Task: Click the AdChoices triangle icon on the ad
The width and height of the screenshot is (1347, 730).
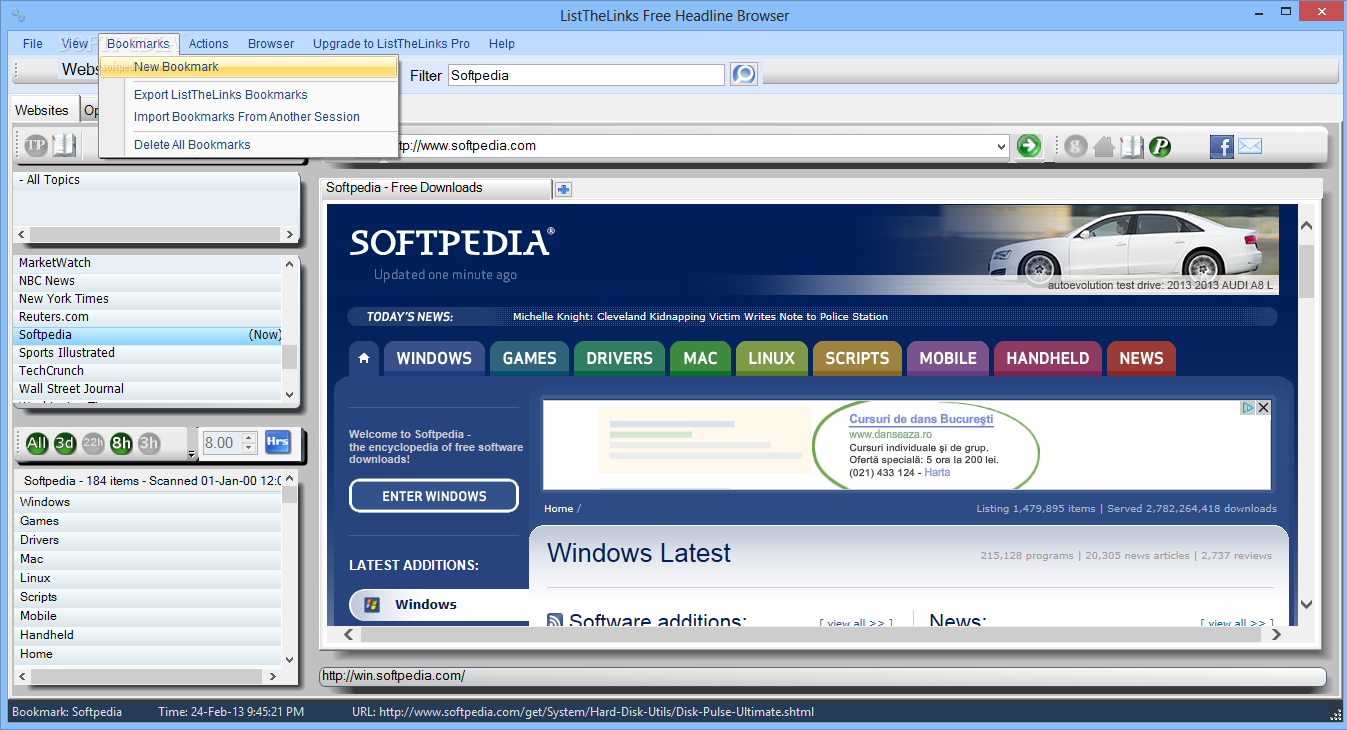Action: (1248, 407)
